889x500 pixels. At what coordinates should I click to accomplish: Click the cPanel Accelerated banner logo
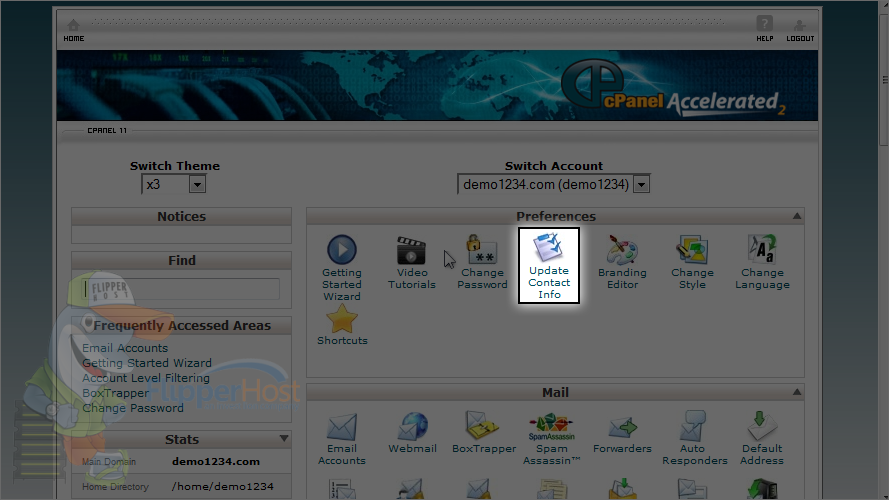pos(673,87)
